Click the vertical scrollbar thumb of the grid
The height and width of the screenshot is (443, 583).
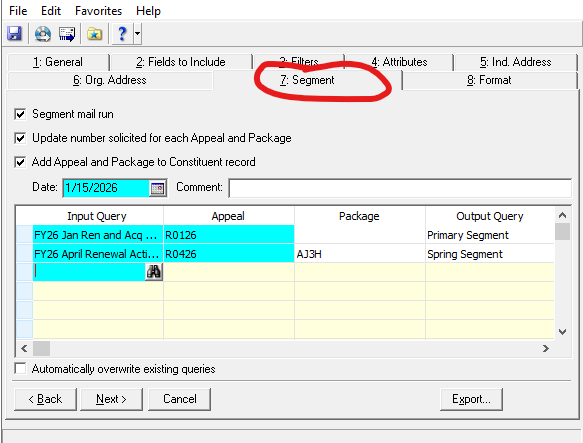pos(563,231)
